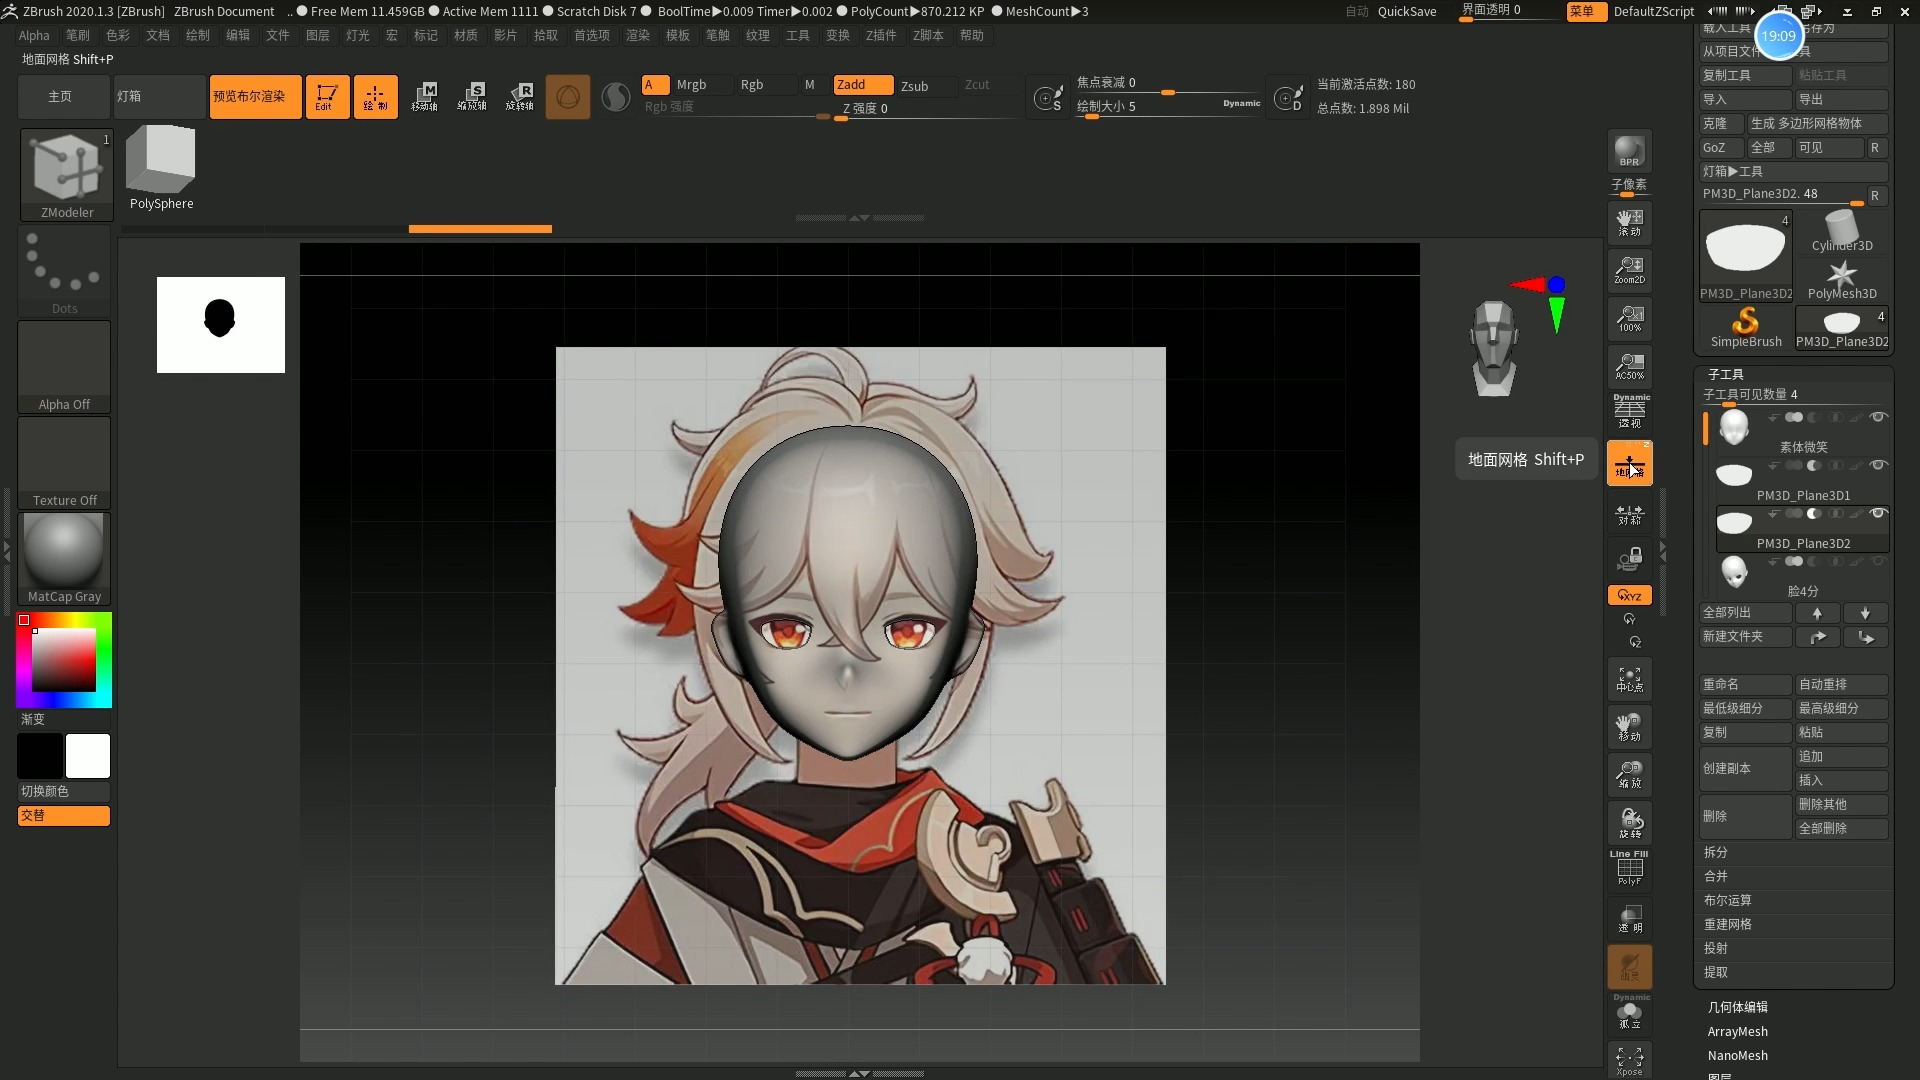The image size is (1920, 1080).
Task: Open the main color picker square
Action: [x=64, y=660]
